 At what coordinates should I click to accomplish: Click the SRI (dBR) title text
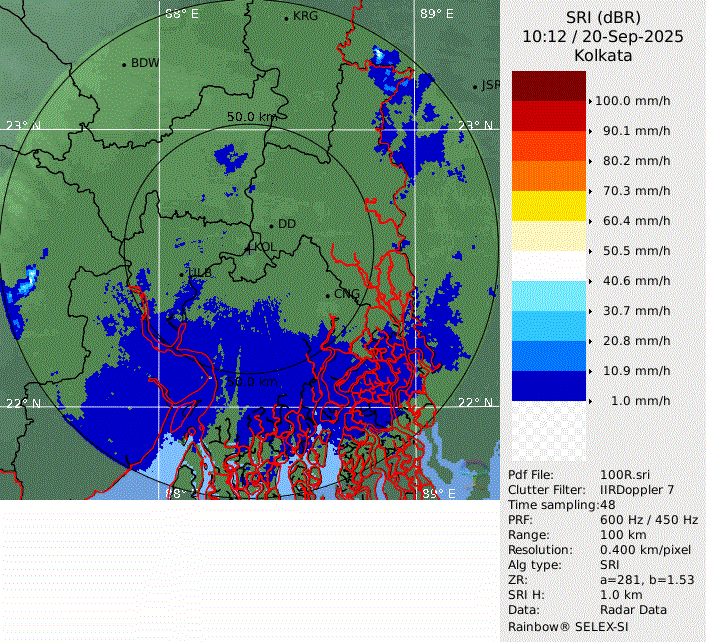click(603, 18)
